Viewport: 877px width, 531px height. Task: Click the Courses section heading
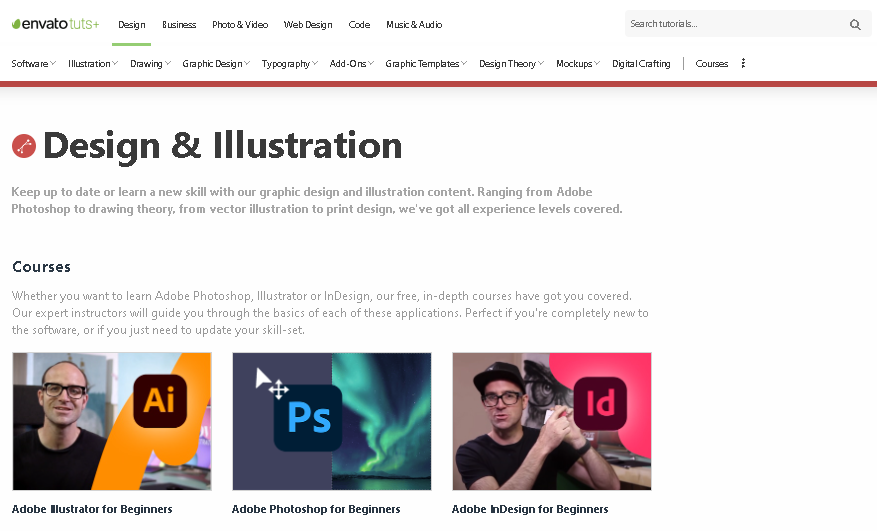(x=41, y=267)
